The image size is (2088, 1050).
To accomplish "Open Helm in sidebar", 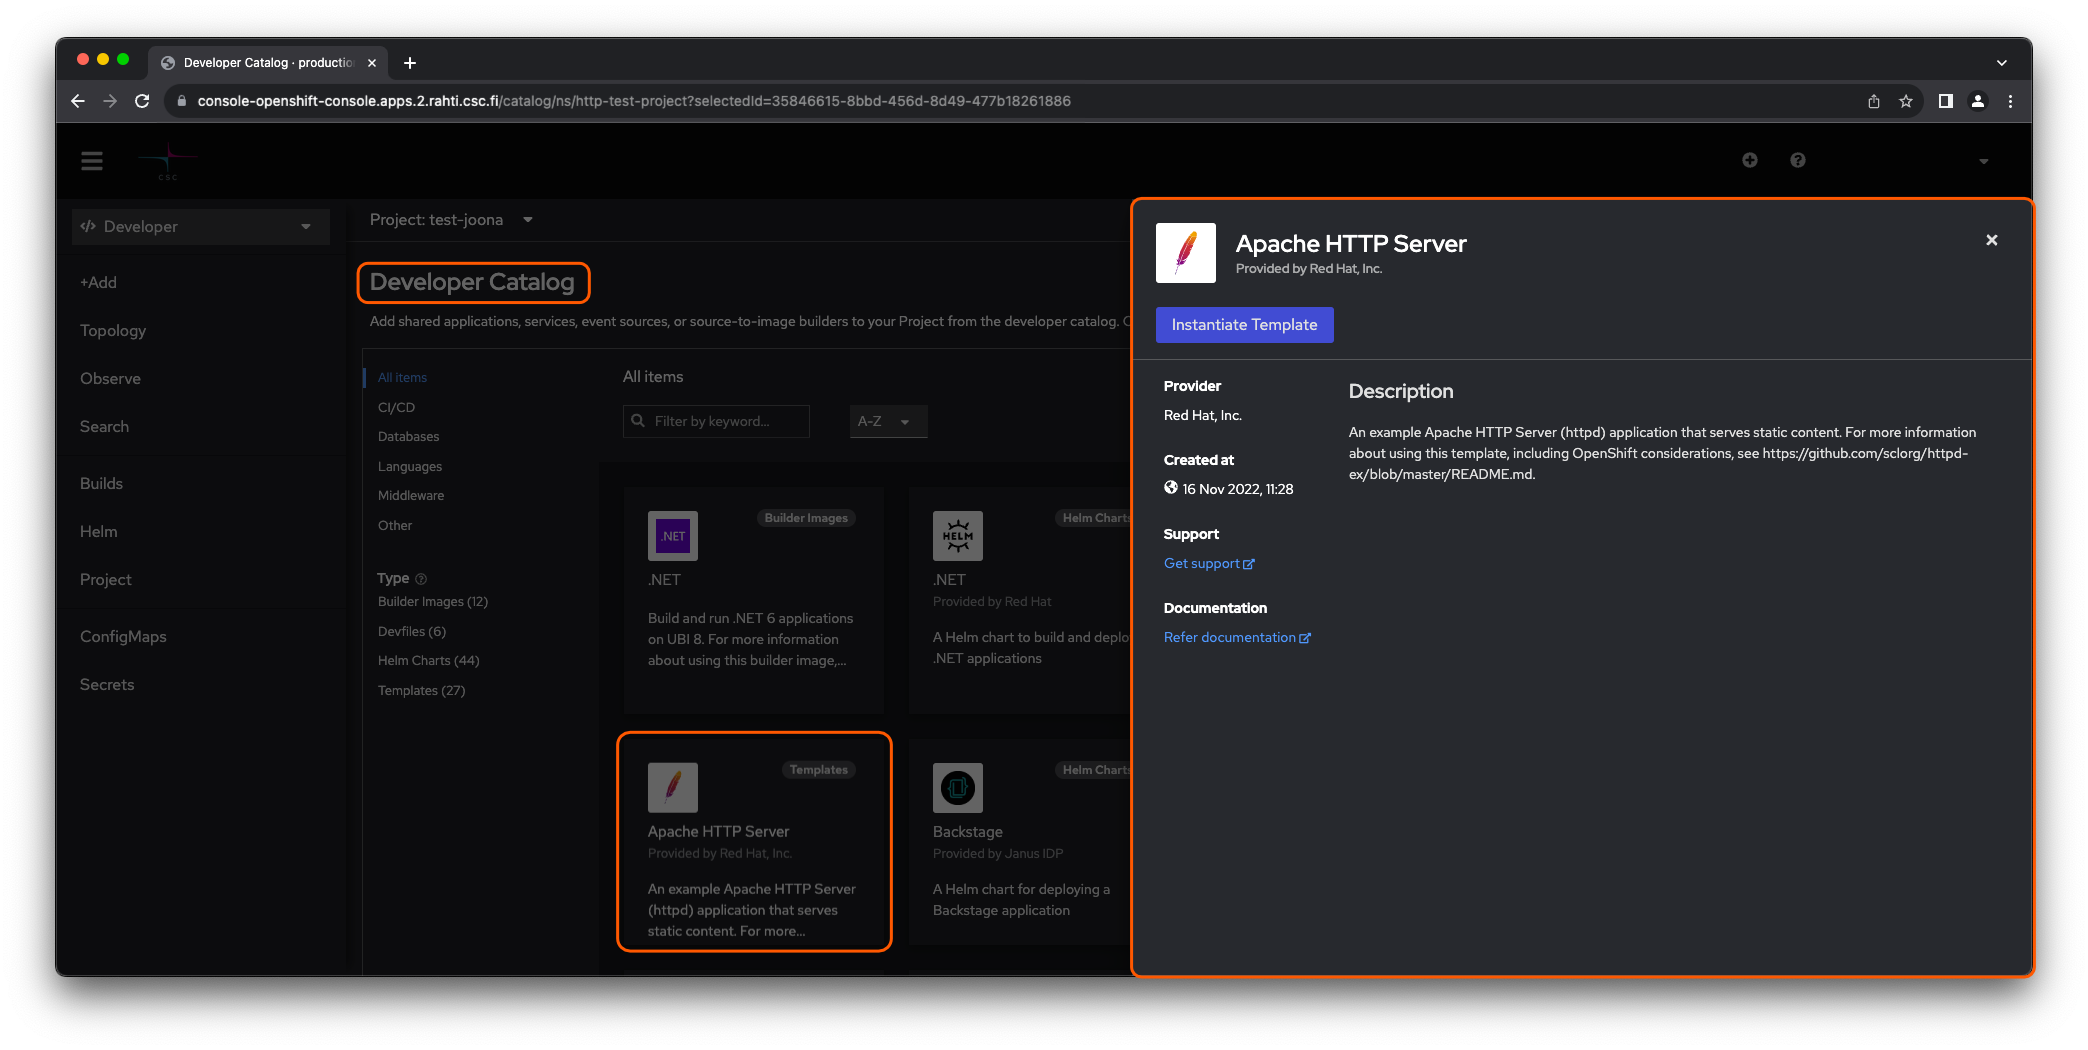I will click(98, 532).
